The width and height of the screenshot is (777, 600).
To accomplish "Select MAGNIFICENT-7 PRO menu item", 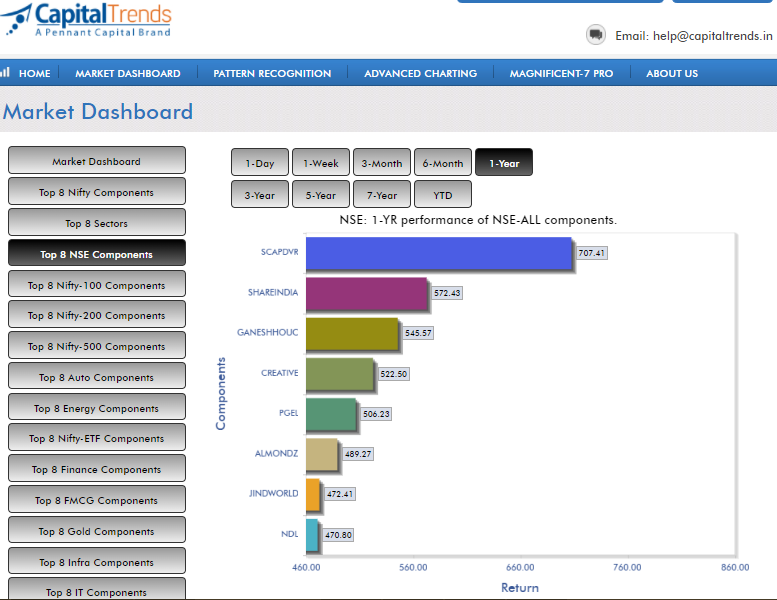I will (561, 73).
